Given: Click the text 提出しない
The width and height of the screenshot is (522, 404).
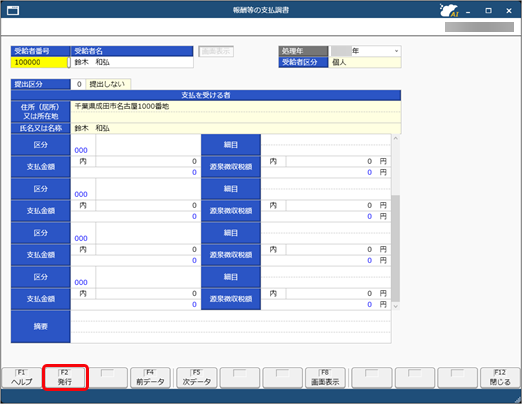Looking at the screenshot, I should pos(107,84).
